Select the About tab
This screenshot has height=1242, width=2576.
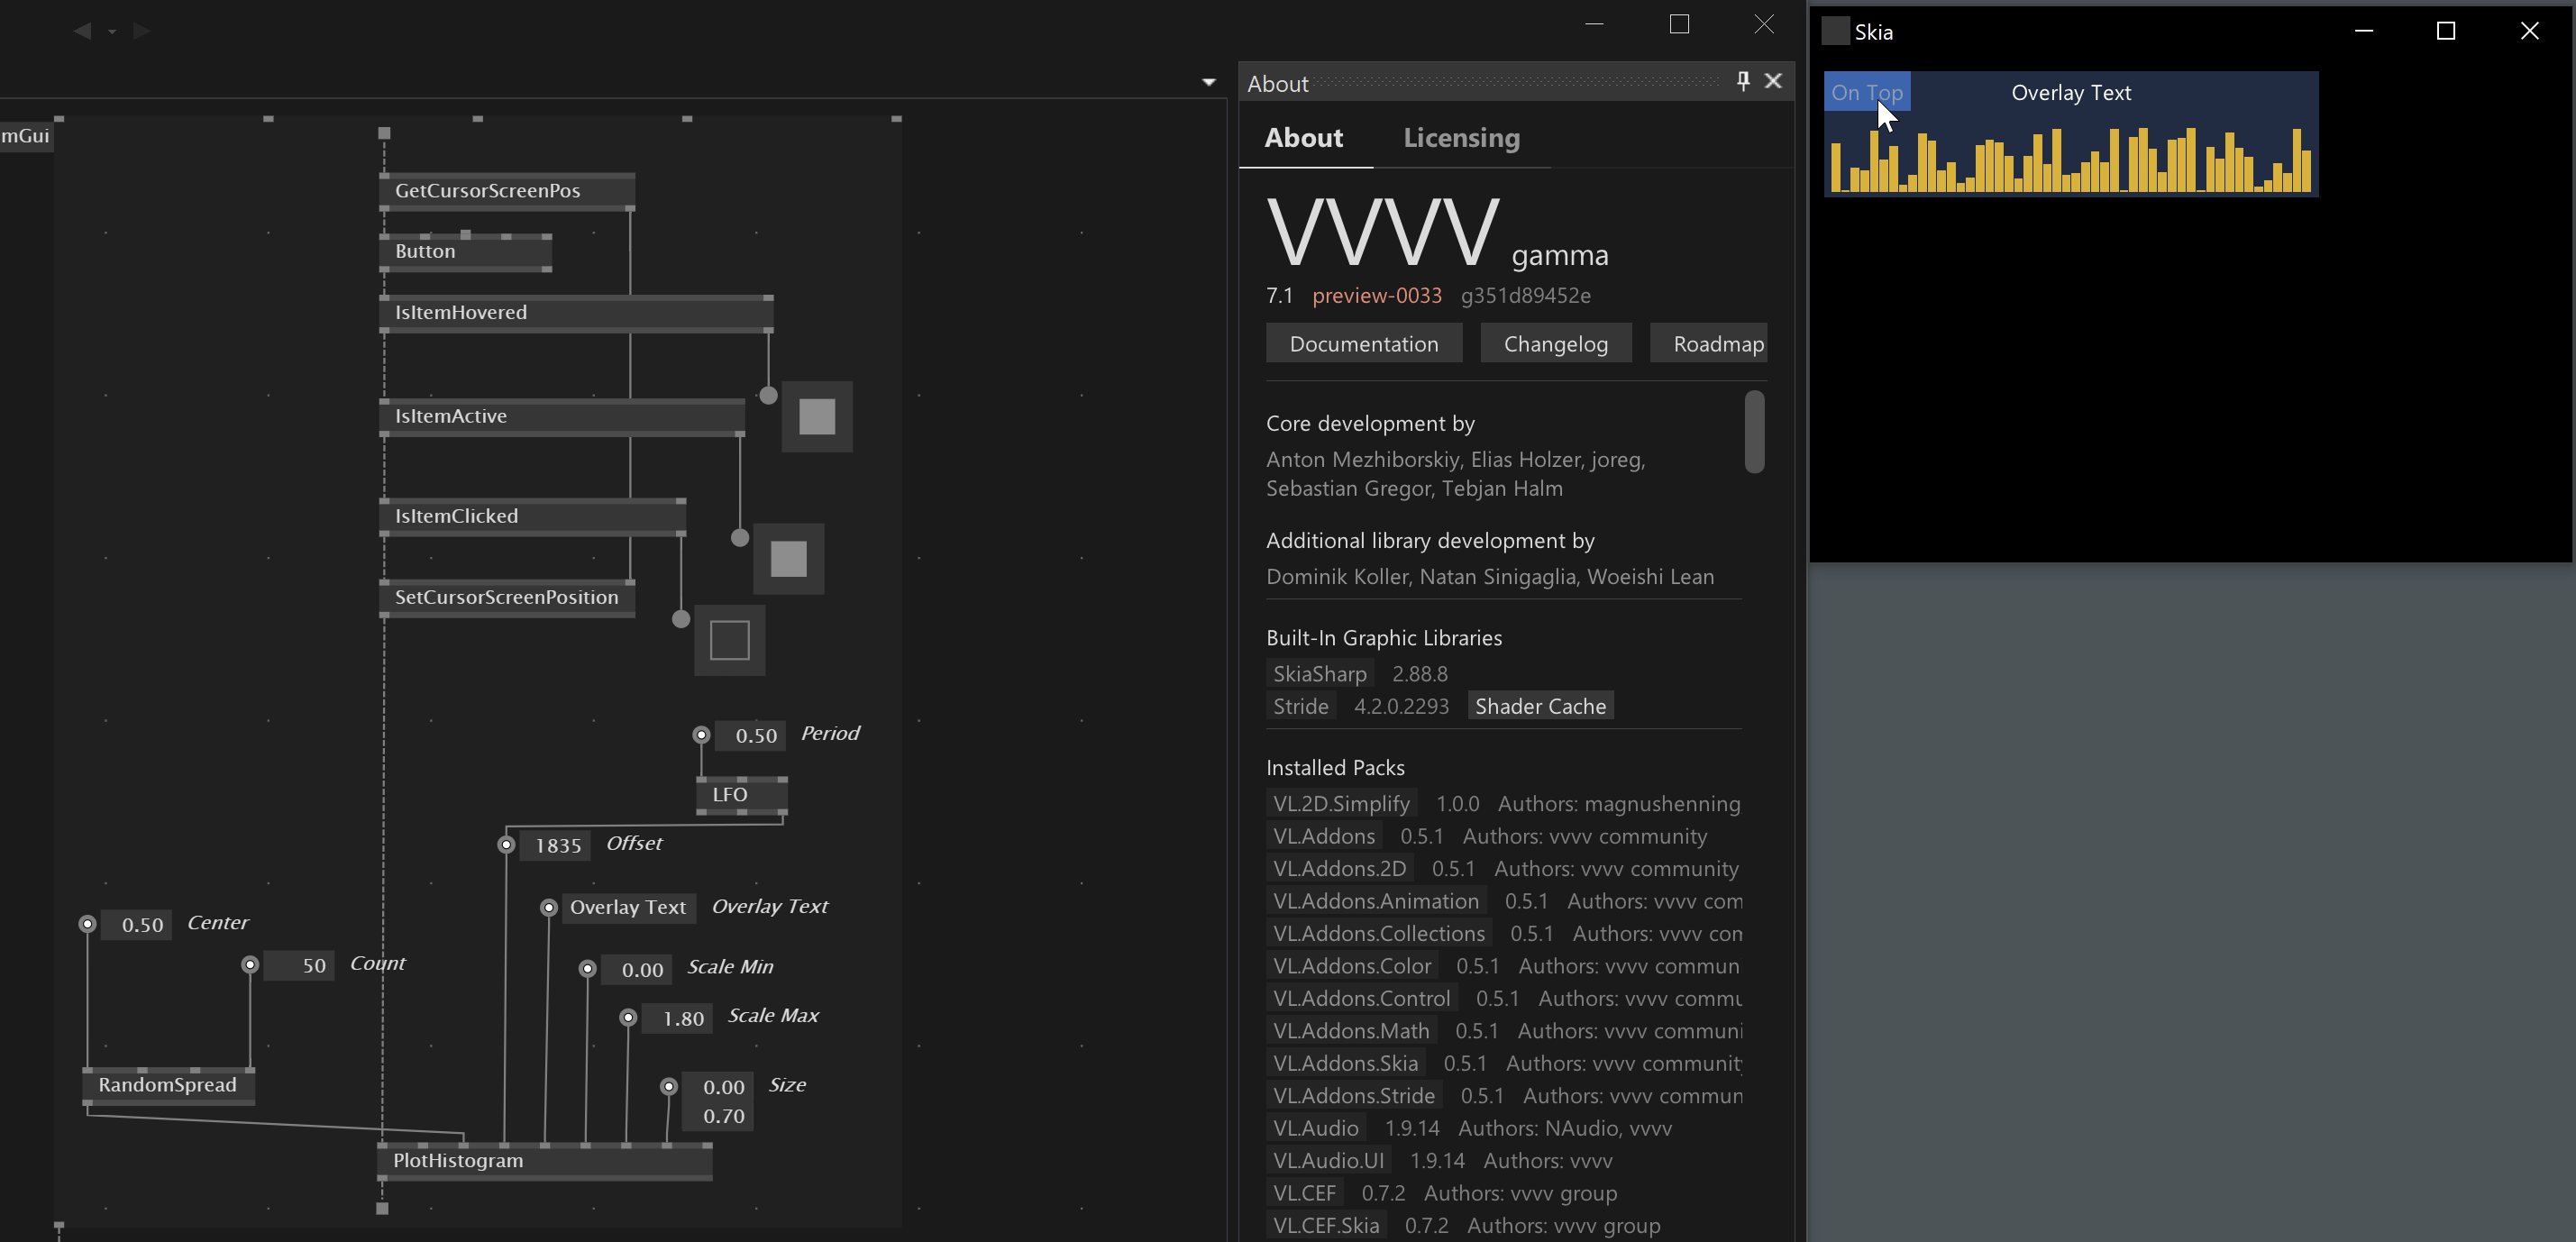(1303, 138)
